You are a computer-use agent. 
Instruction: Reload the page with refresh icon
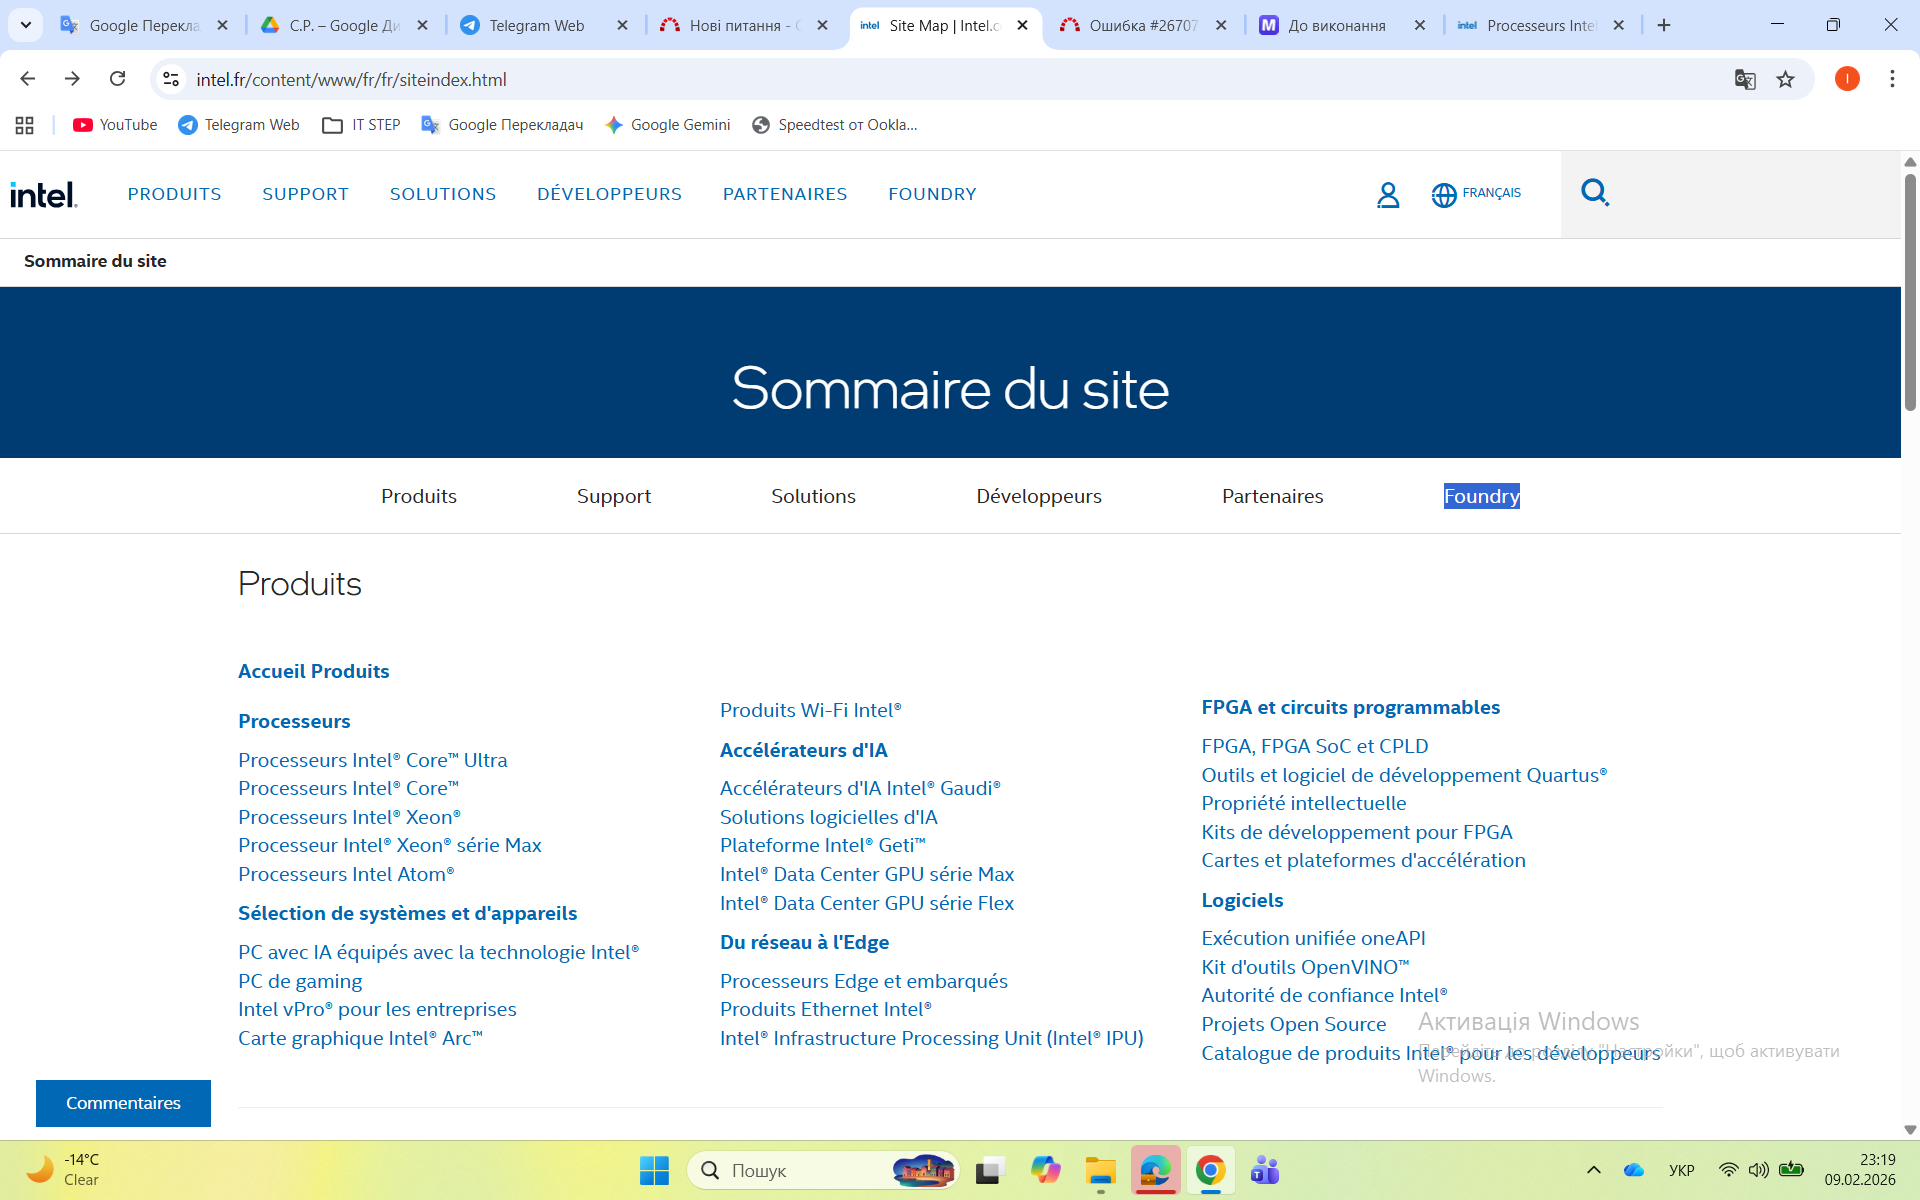pos(117,79)
